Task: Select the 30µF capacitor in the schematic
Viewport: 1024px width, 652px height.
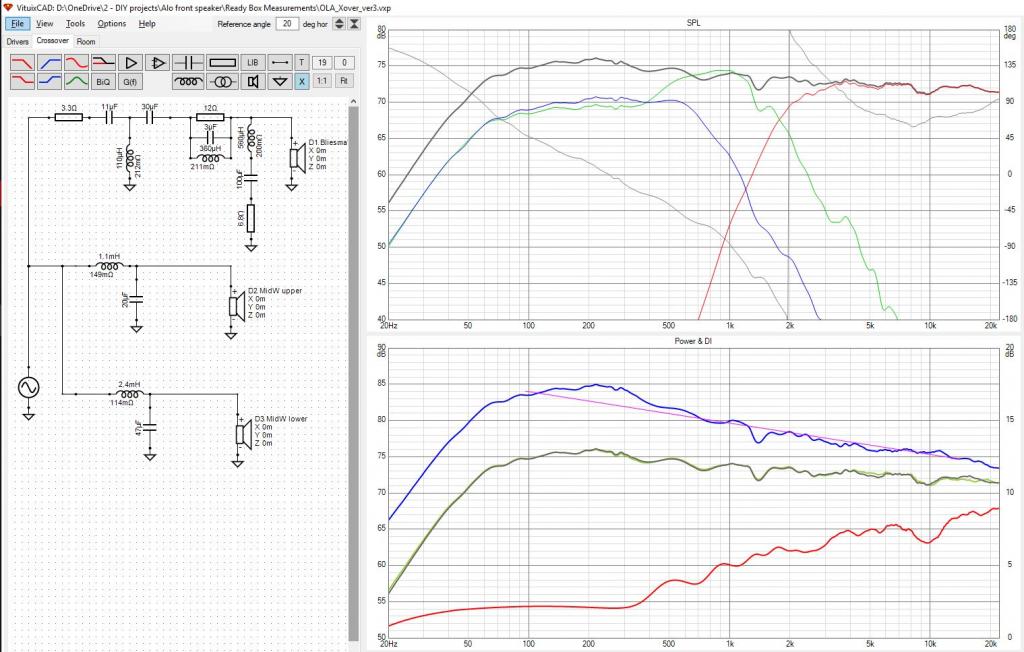Action: click(x=150, y=118)
